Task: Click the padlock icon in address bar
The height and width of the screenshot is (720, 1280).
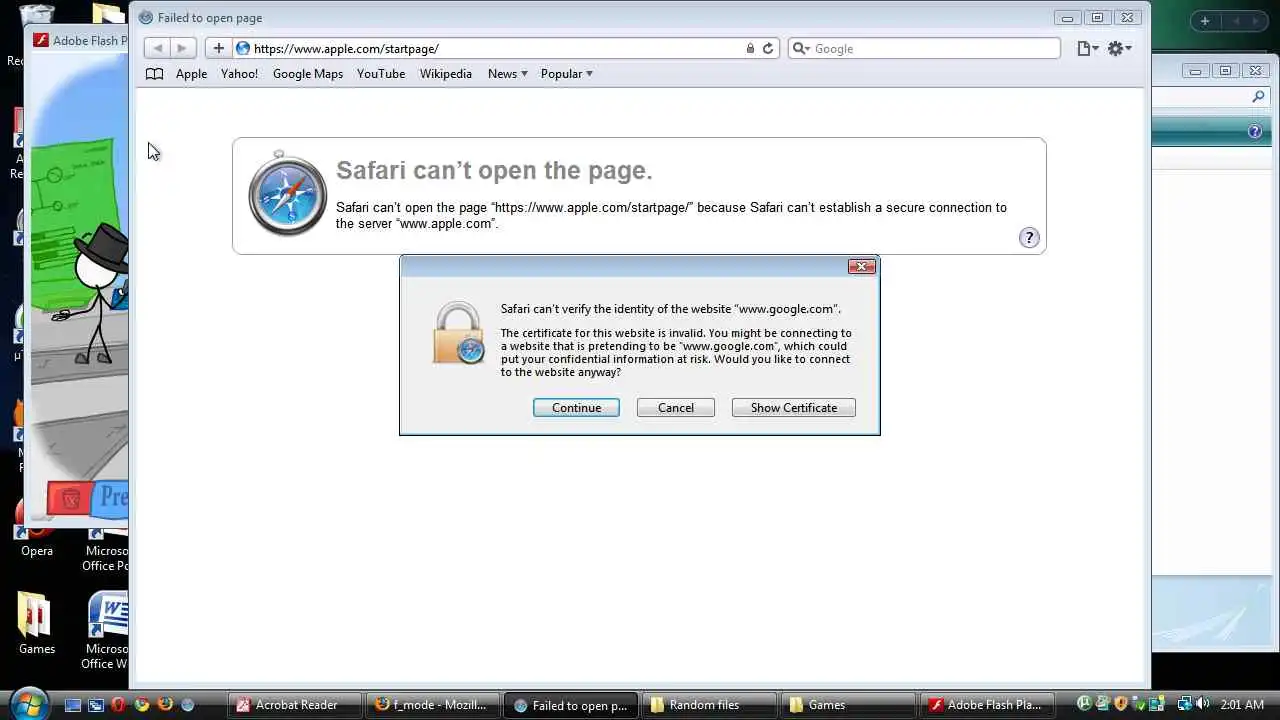Action: tap(750, 48)
